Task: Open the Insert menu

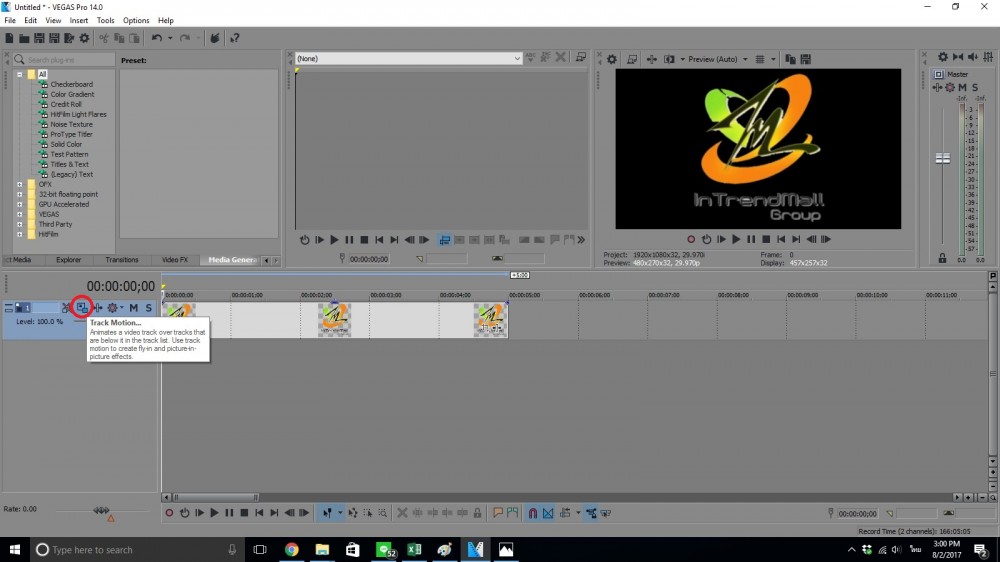Action: pyautogui.click(x=79, y=20)
